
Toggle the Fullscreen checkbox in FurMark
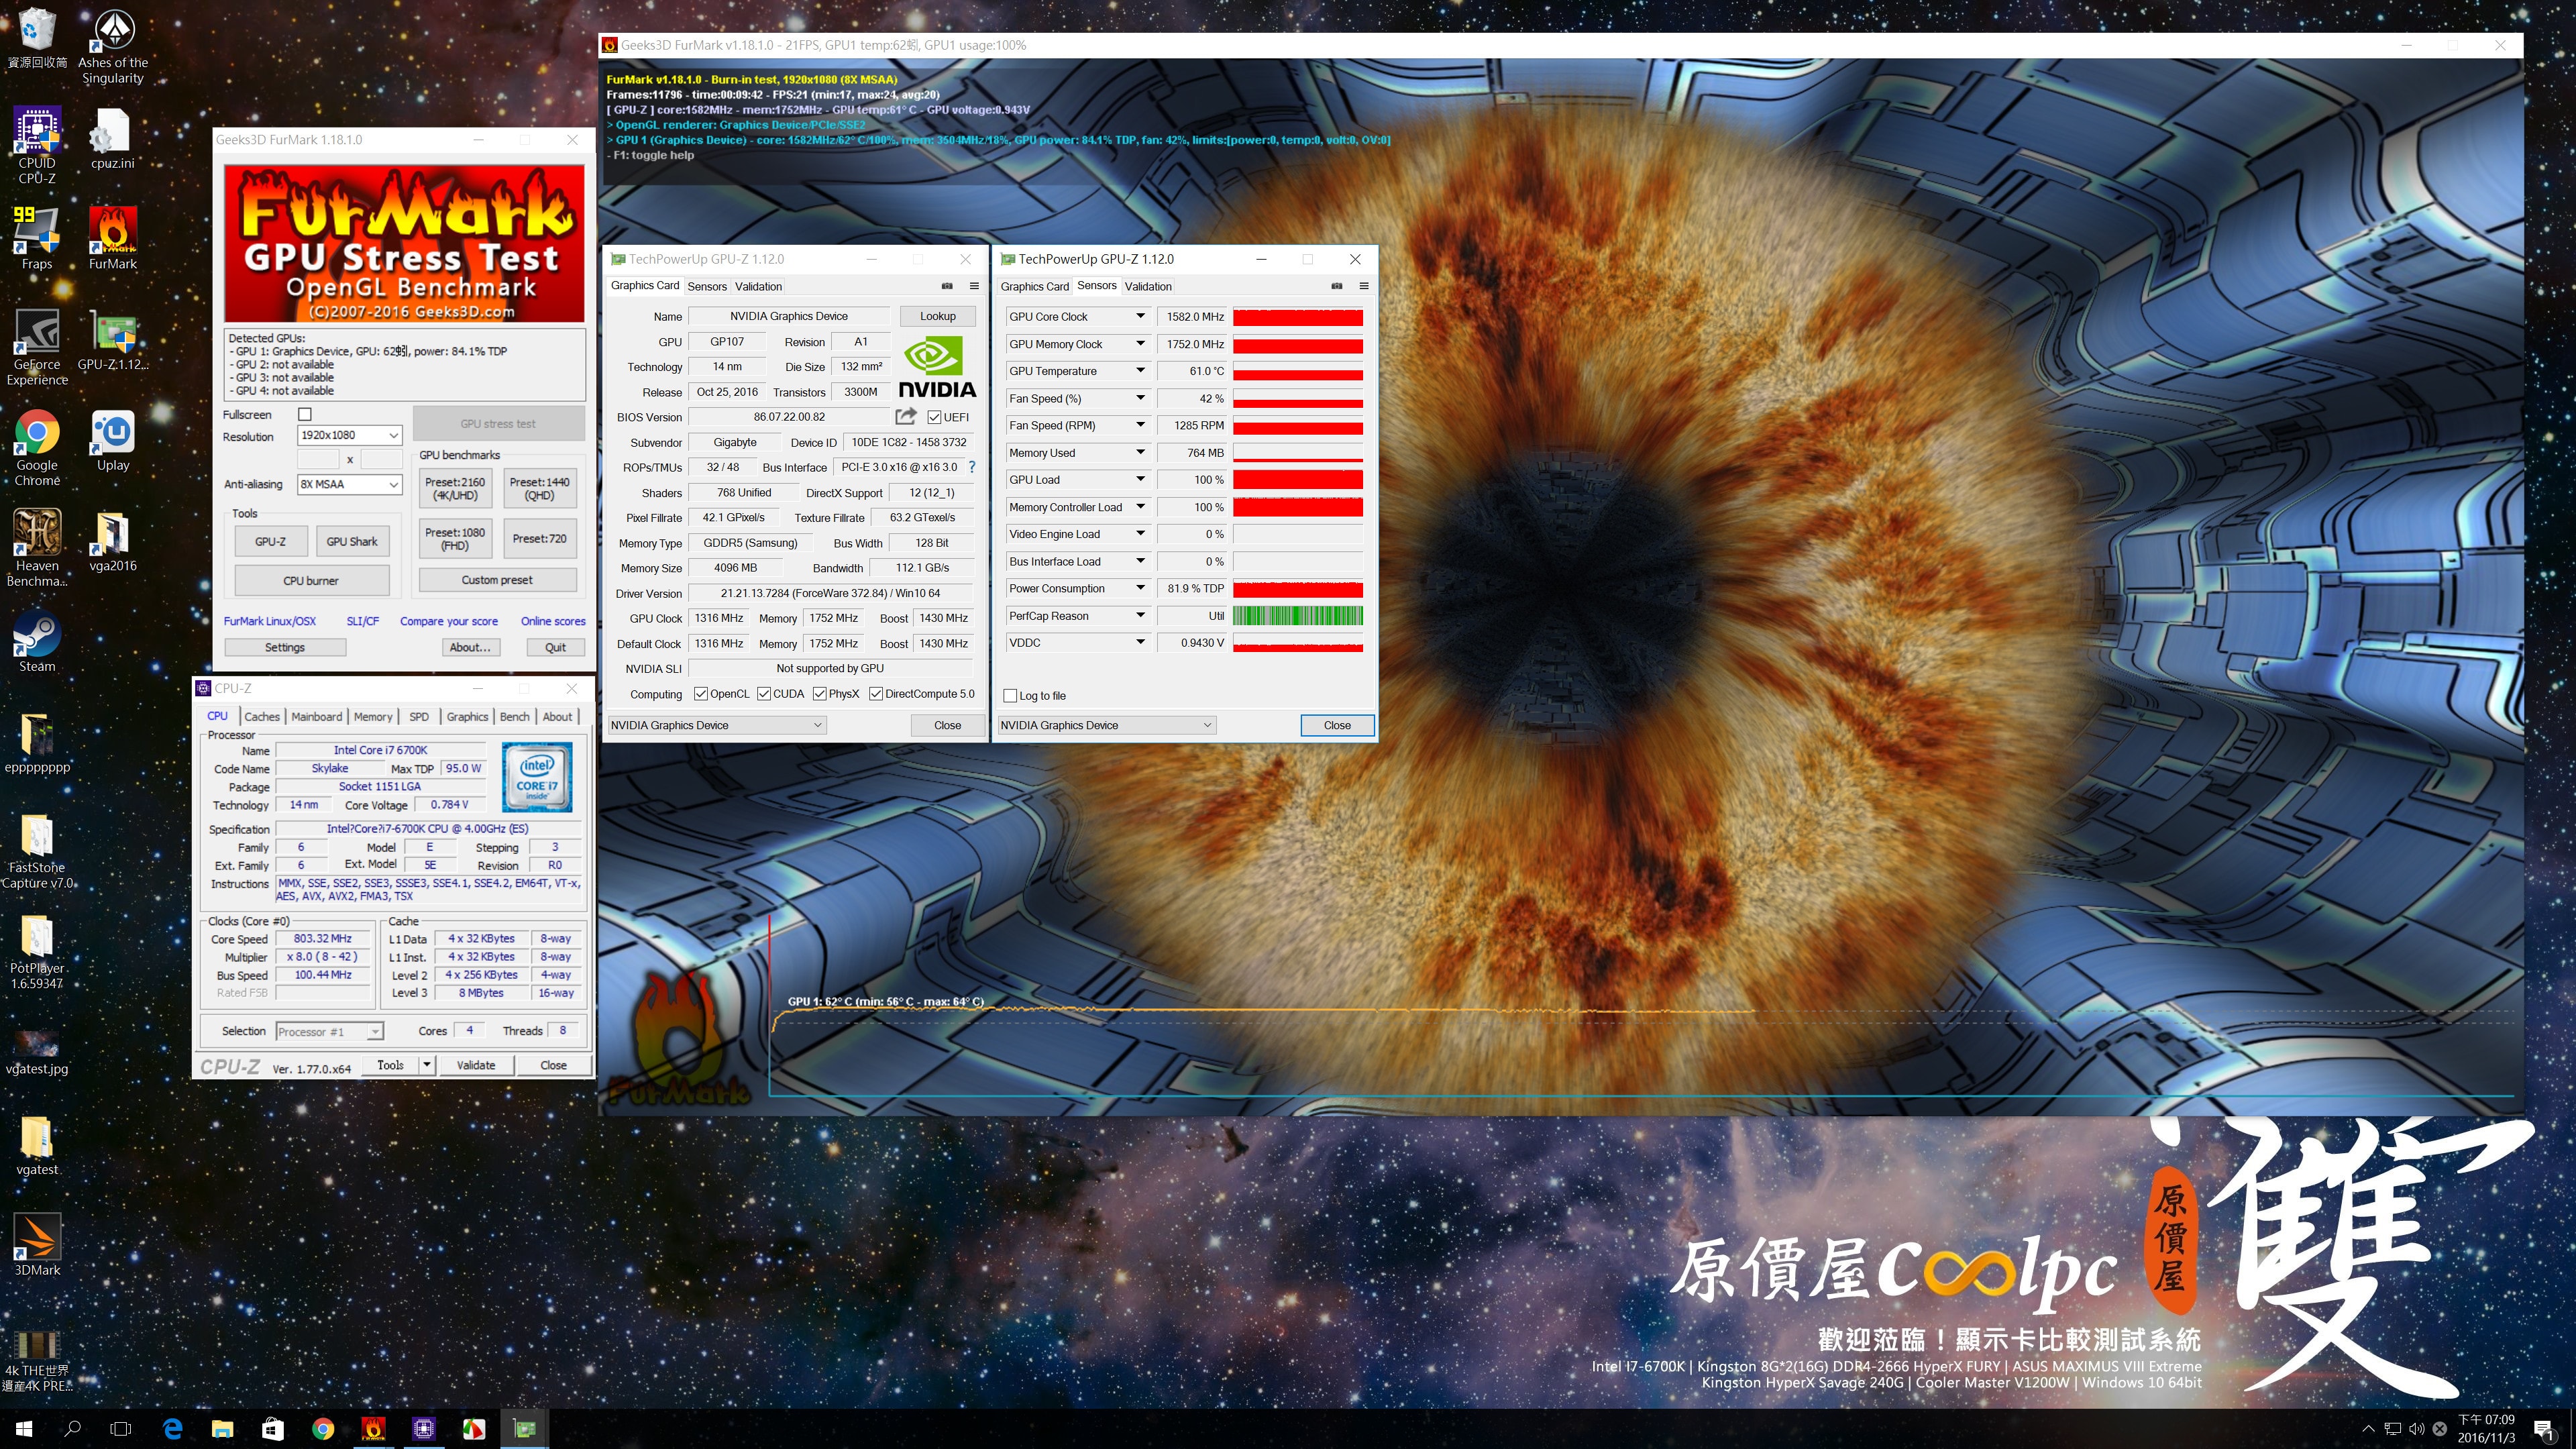pos(305,414)
